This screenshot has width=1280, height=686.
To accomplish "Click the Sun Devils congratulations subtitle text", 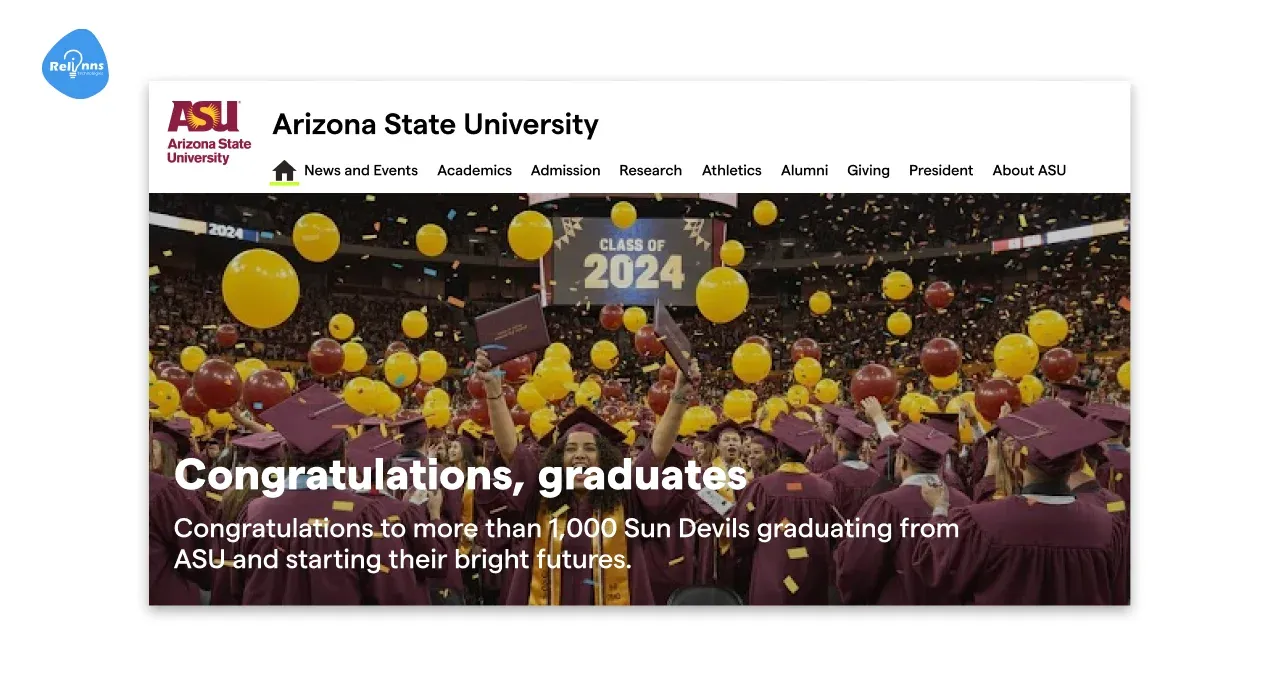I will [566, 543].
